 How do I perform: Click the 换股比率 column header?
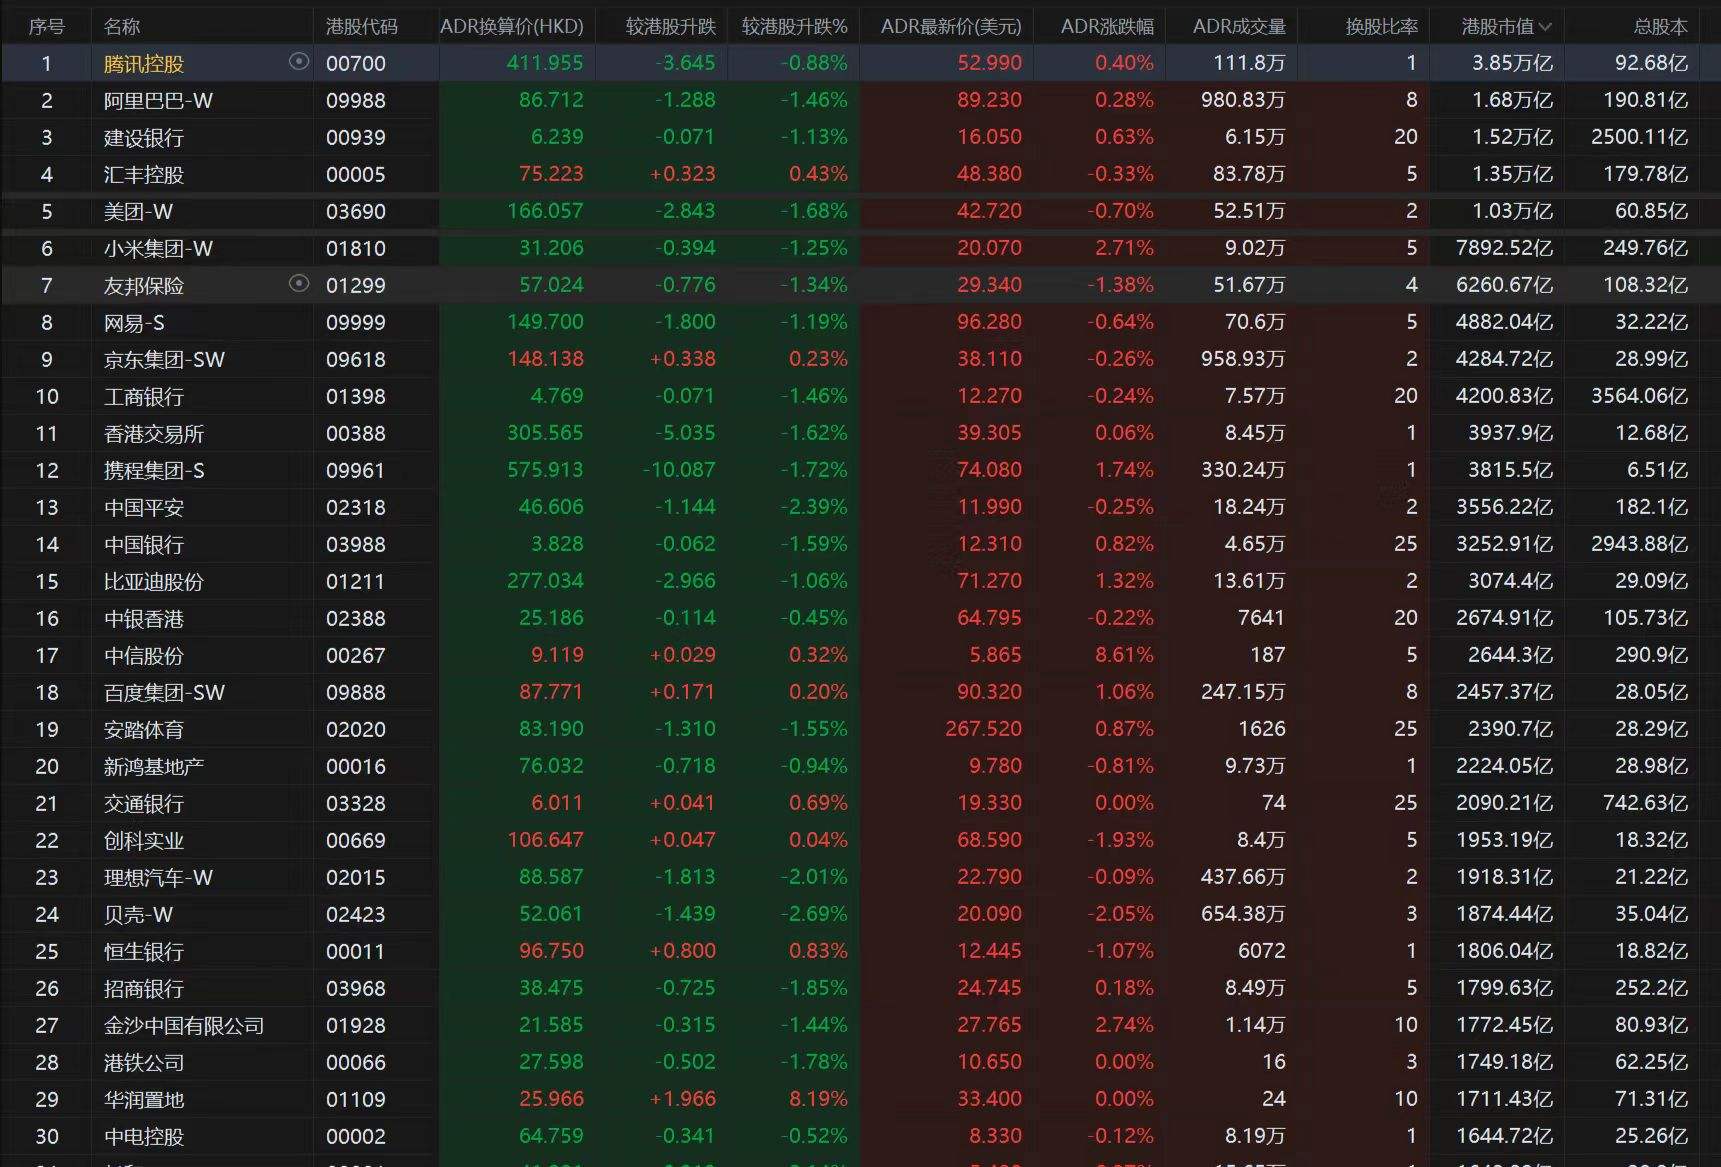tap(1381, 27)
